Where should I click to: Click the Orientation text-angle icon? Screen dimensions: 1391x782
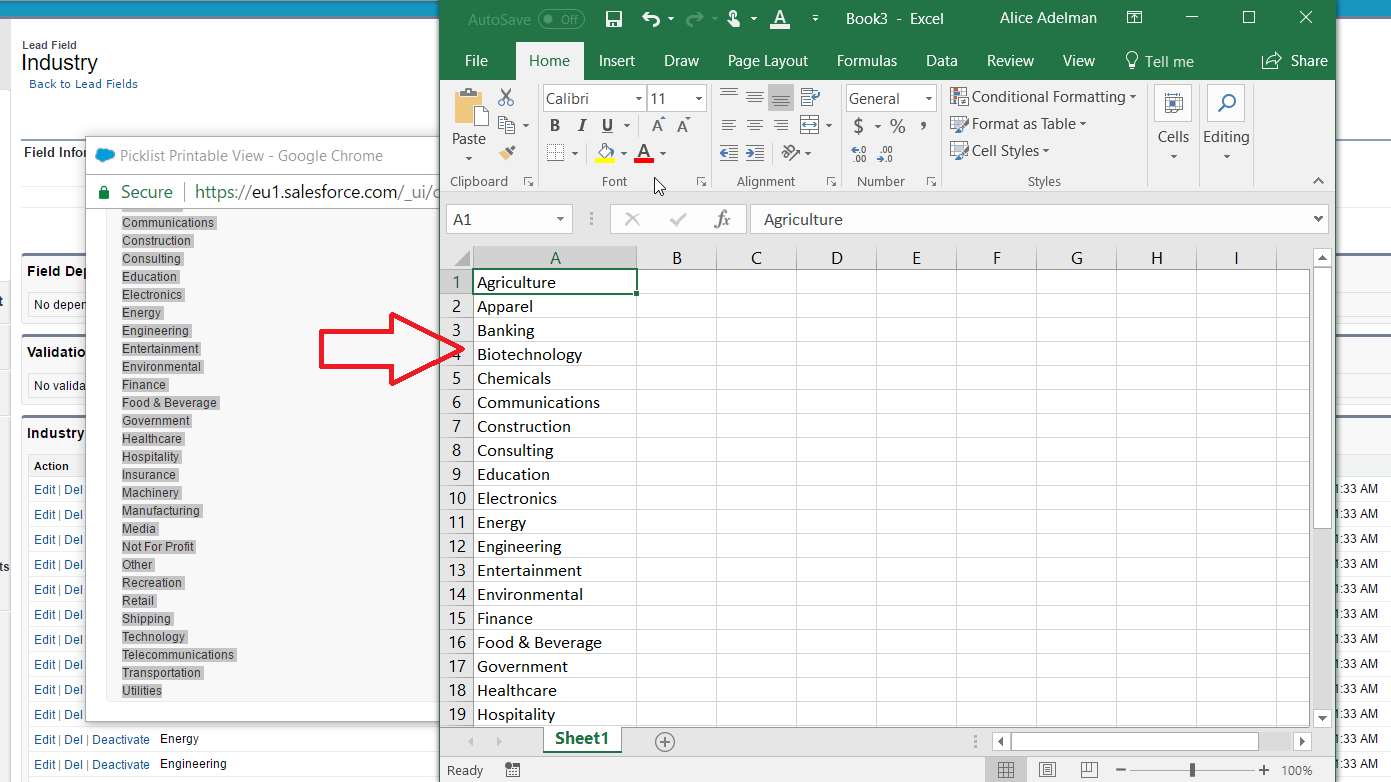coord(791,153)
